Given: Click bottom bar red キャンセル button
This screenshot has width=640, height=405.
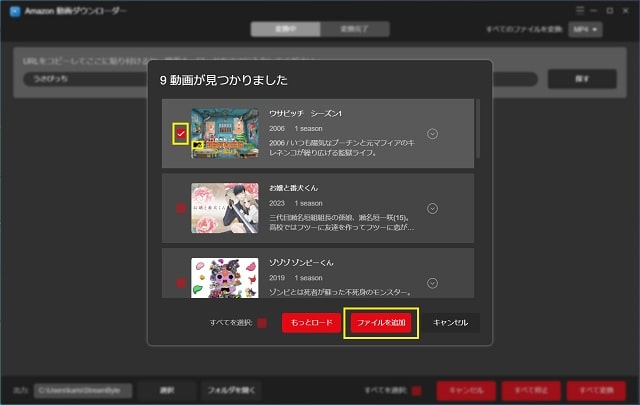Looking at the screenshot, I should point(466,391).
